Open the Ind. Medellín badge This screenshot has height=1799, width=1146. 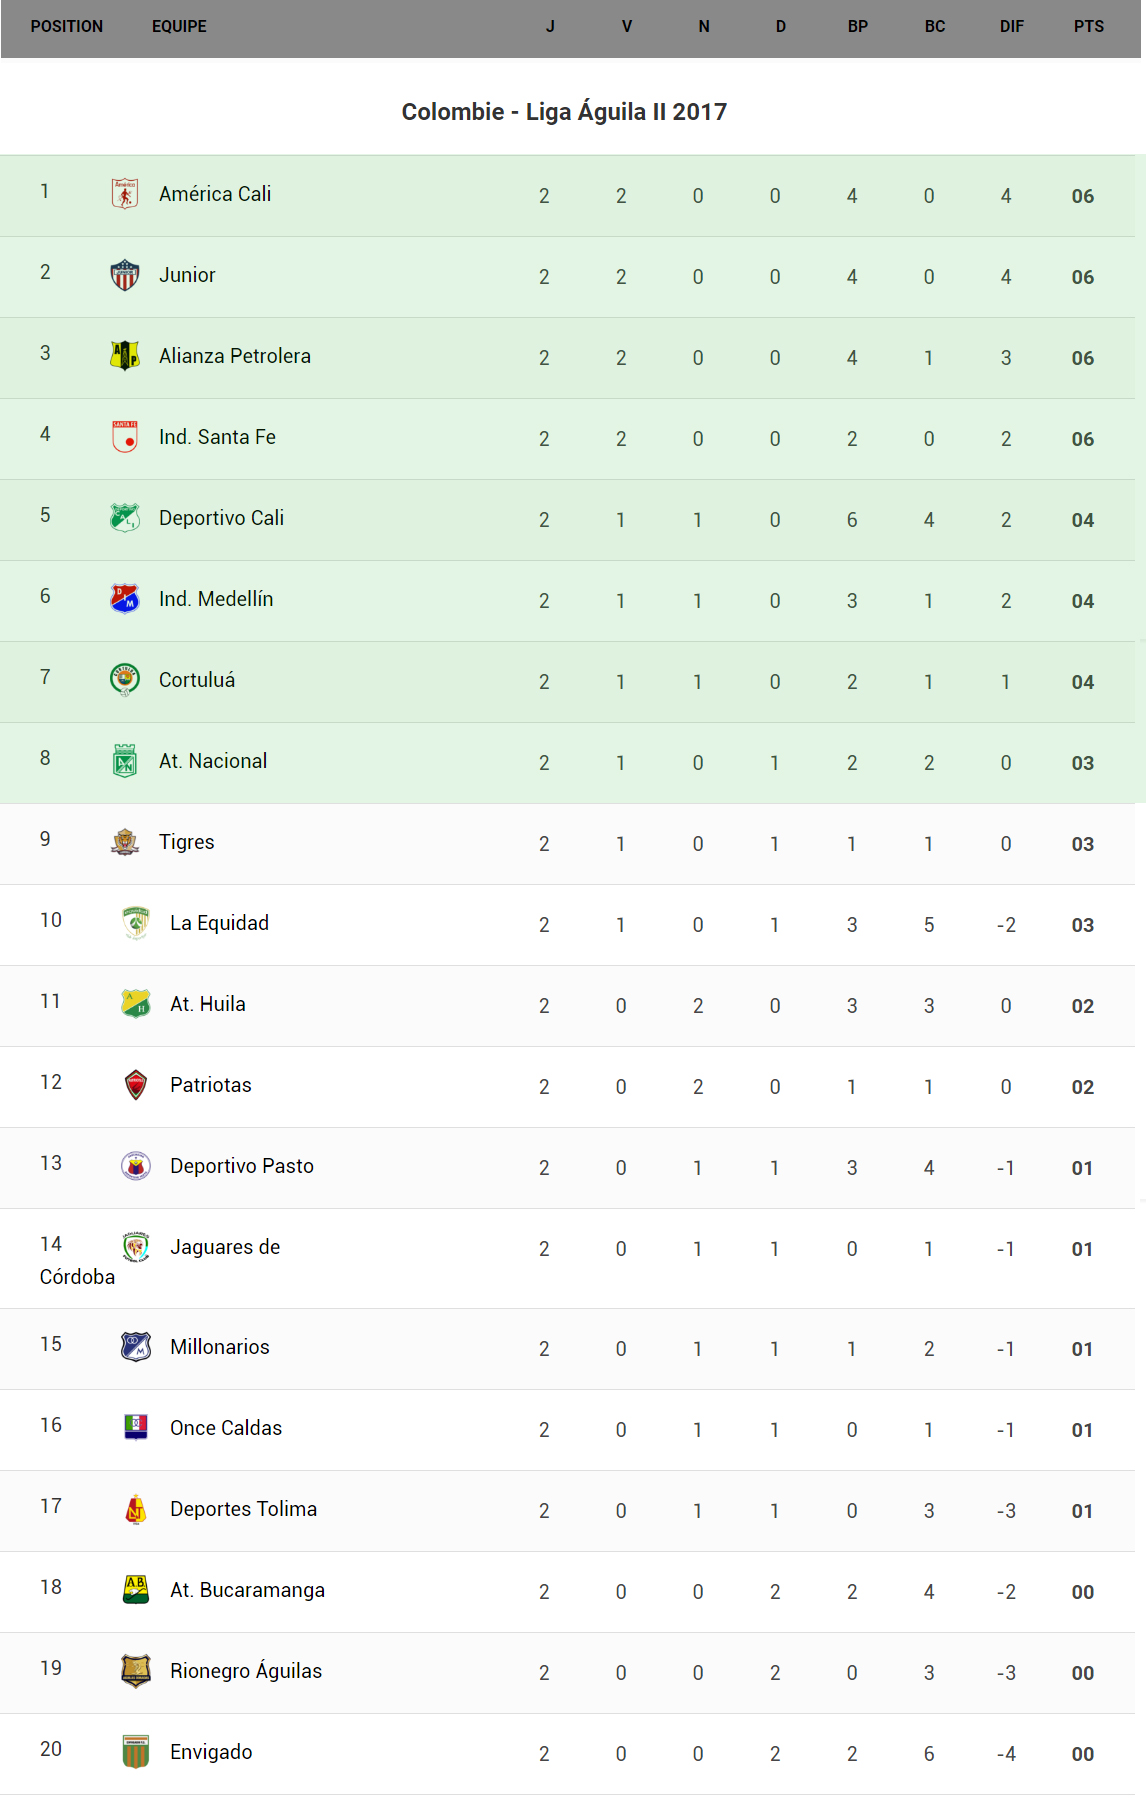(125, 598)
